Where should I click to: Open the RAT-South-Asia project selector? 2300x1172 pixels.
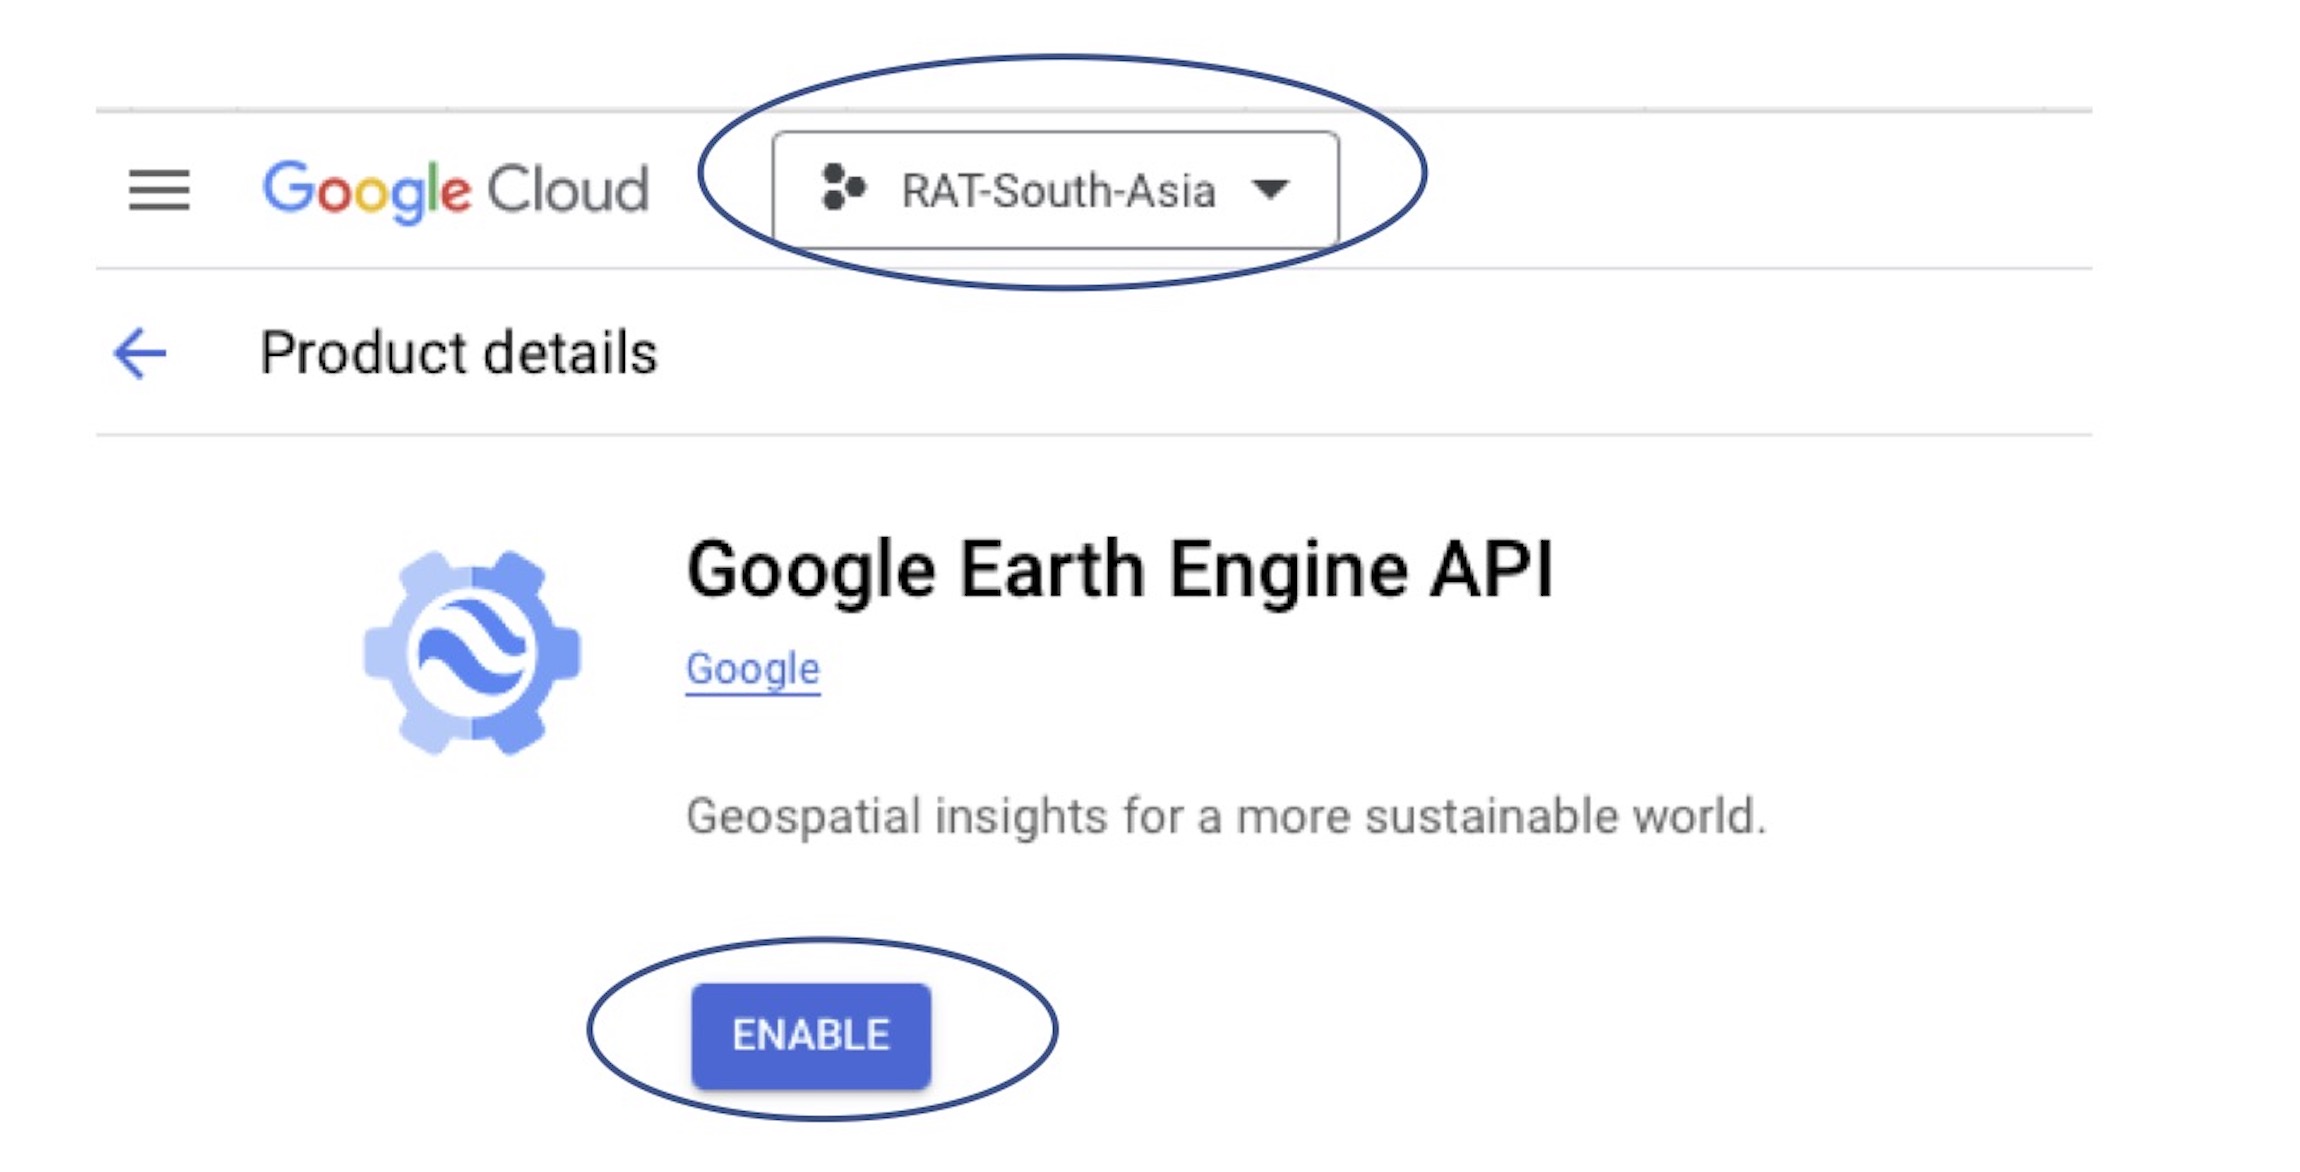tap(1055, 190)
